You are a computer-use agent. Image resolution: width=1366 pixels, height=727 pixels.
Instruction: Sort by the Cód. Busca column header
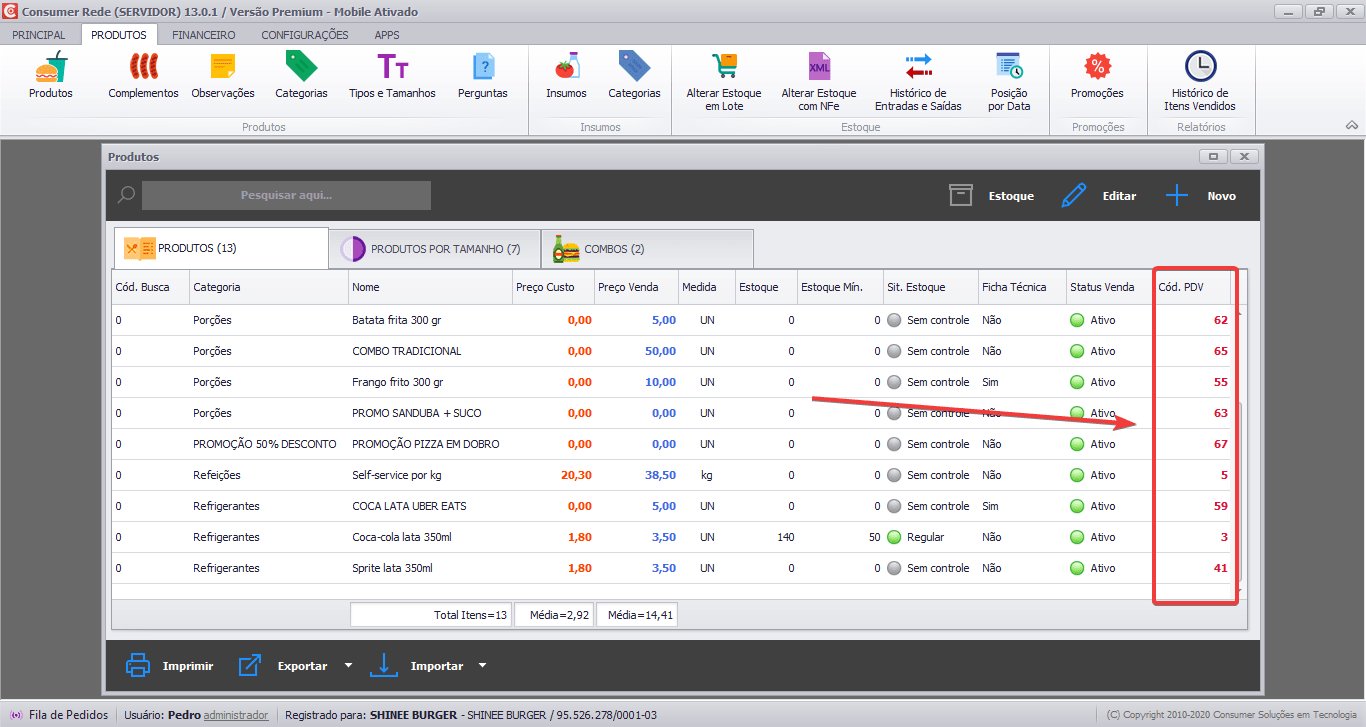pyautogui.click(x=150, y=287)
